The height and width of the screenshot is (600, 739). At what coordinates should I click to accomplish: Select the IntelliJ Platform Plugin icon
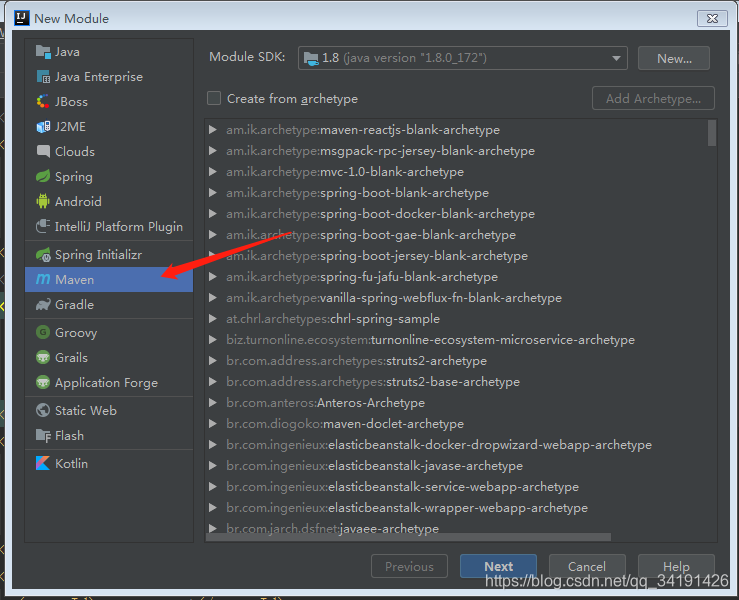(43, 227)
